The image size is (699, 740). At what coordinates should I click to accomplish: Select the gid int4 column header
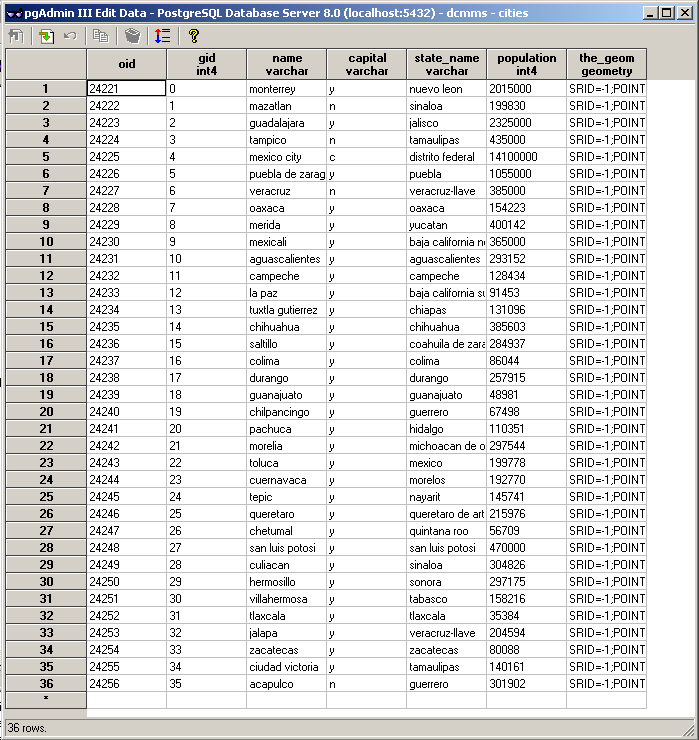pos(206,64)
